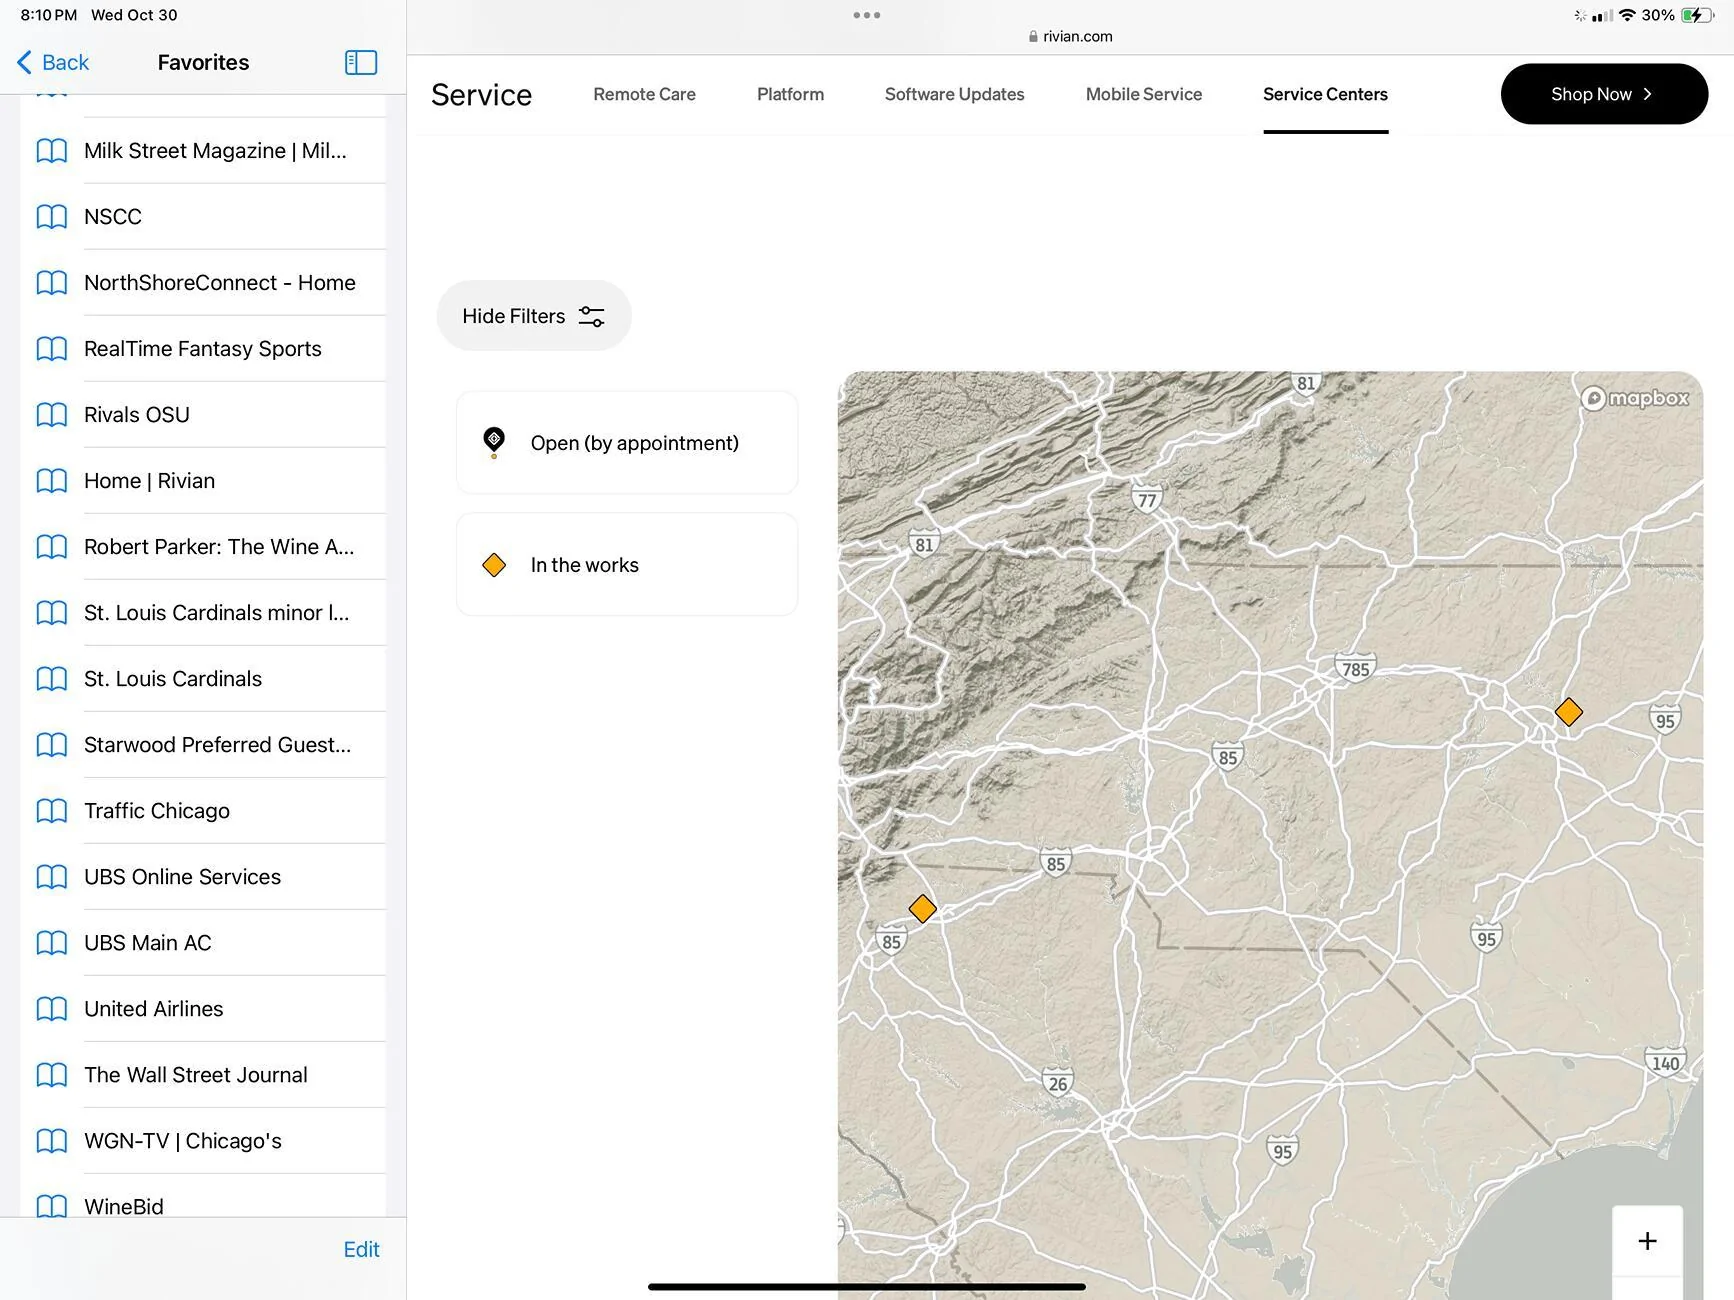Click the NSCC bookmark book icon
Viewport: 1734px width, 1300px height.
pos(51,217)
